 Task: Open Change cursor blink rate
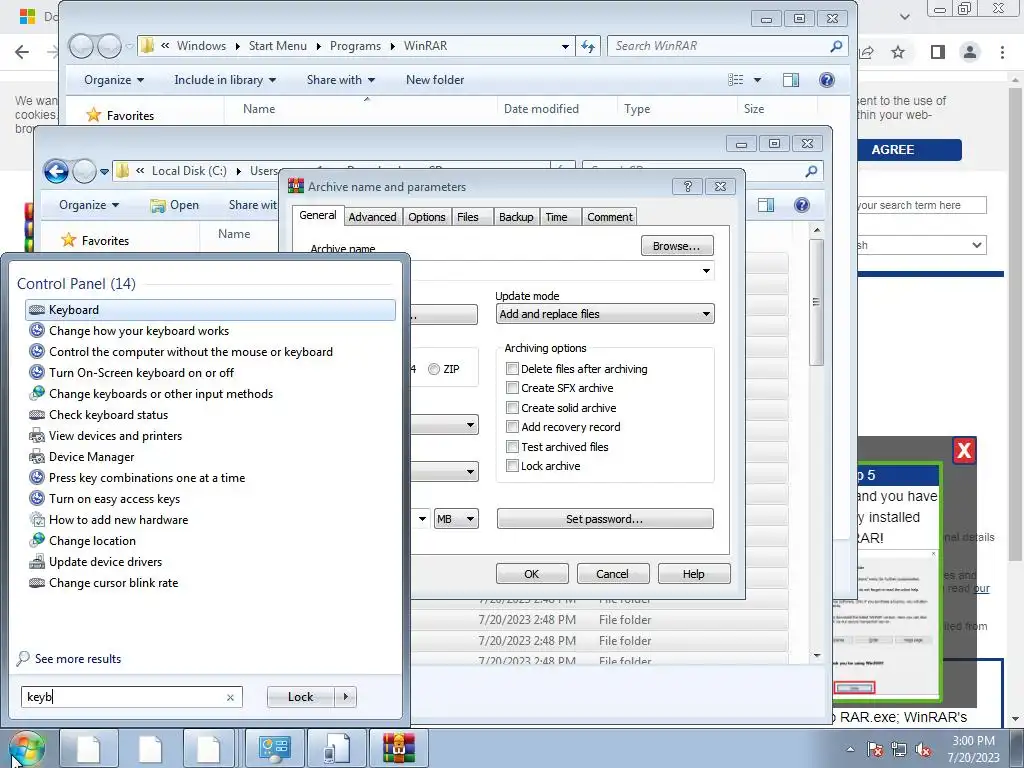pyautogui.click(x=114, y=583)
